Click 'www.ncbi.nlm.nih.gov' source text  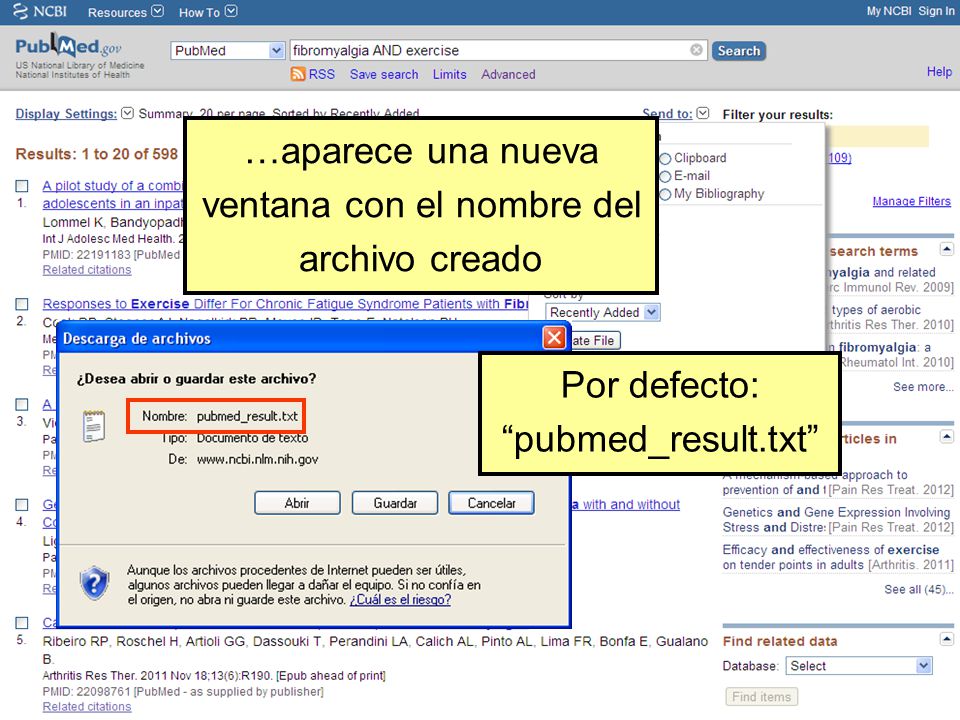pyautogui.click(x=257, y=459)
